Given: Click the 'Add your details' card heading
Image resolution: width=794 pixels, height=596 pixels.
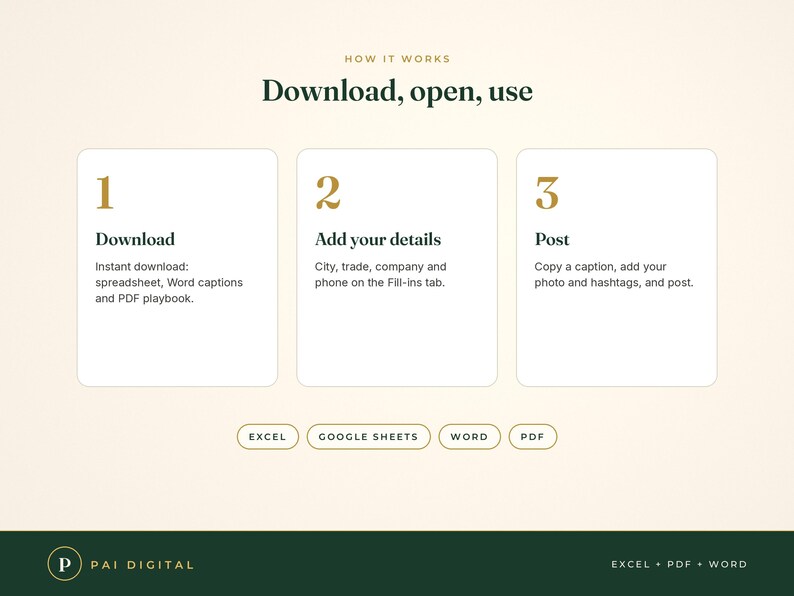Looking at the screenshot, I should pyautogui.click(x=378, y=240).
